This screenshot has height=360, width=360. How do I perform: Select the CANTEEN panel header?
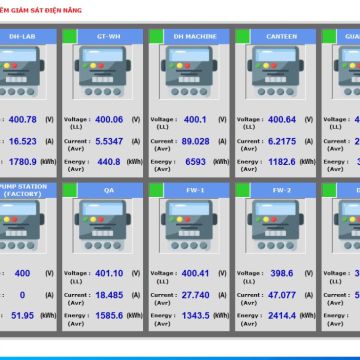pyautogui.click(x=283, y=36)
